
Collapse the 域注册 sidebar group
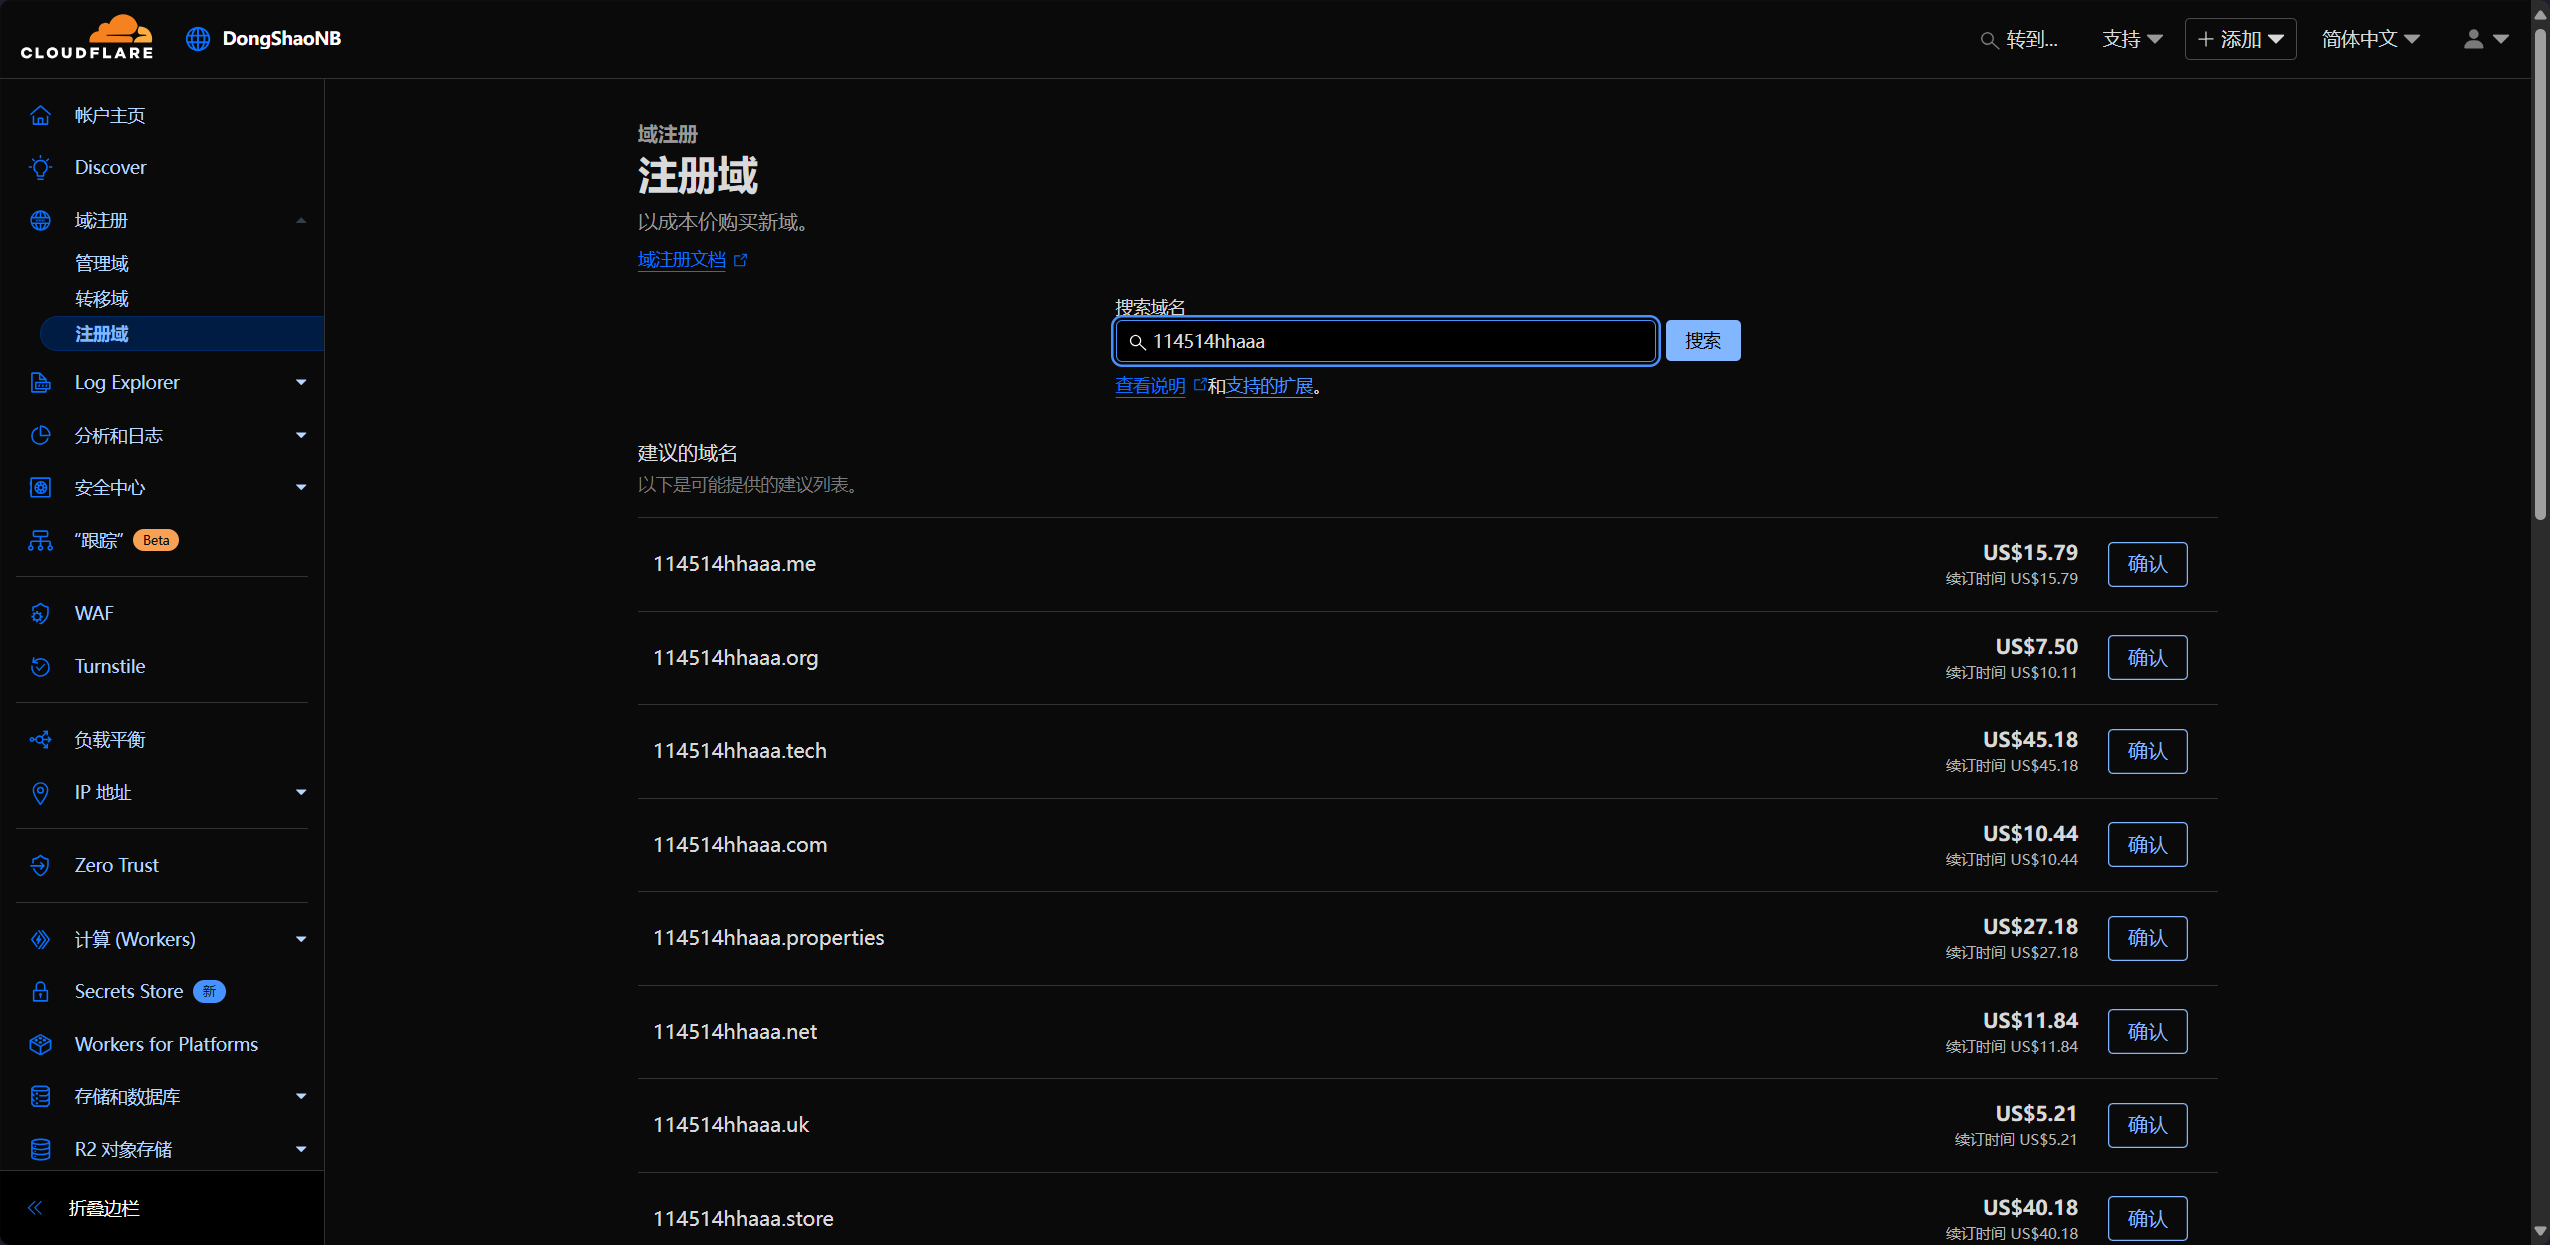300,220
